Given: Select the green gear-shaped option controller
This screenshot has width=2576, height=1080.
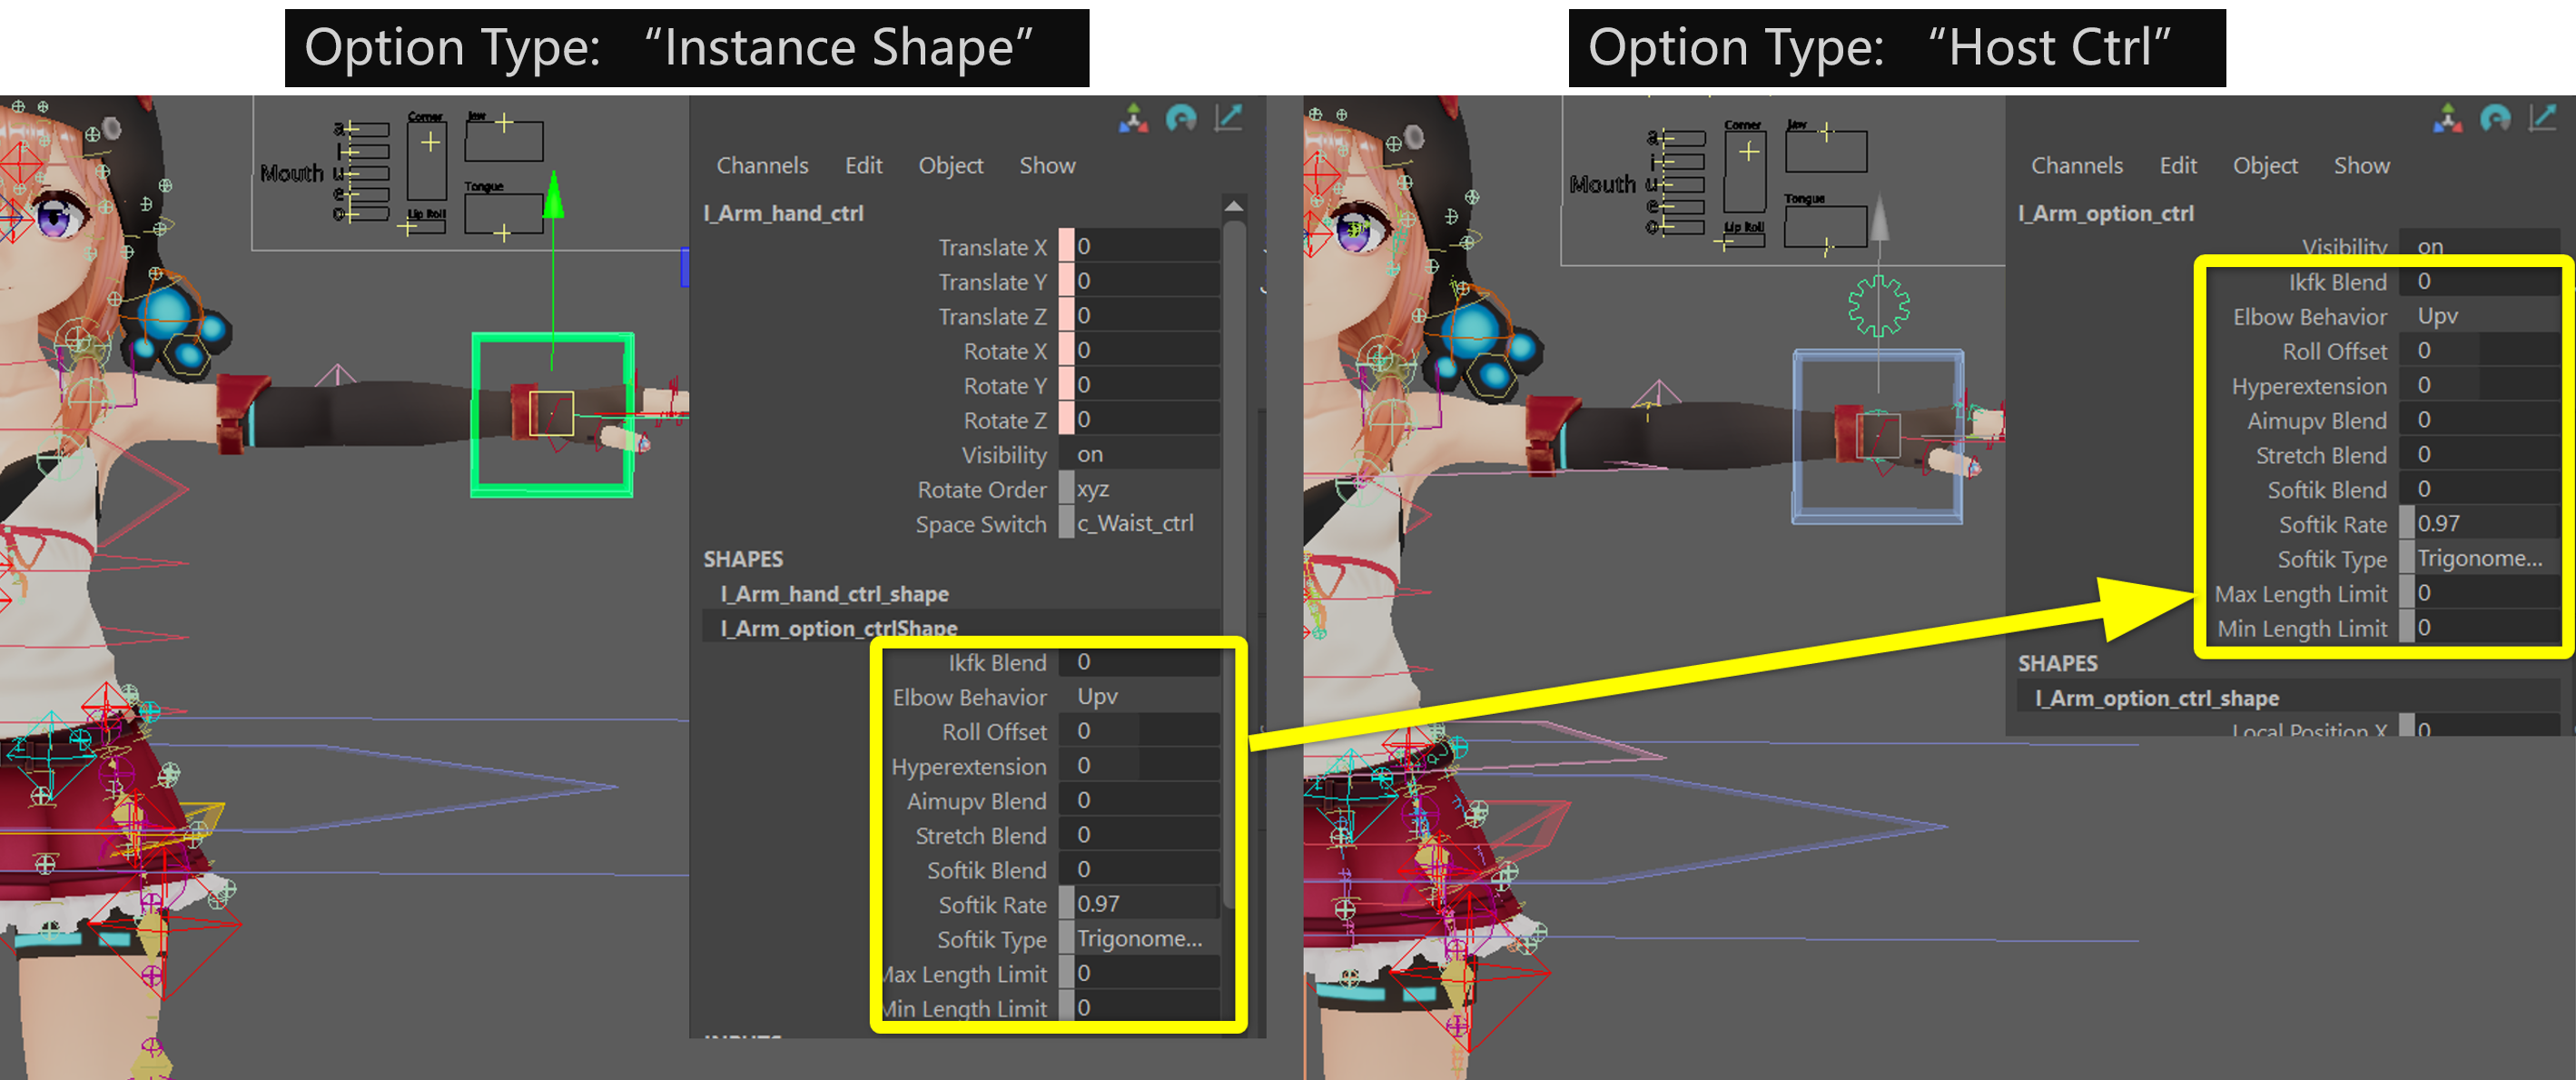Looking at the screenshot, I should click(x=1878, y=306).
